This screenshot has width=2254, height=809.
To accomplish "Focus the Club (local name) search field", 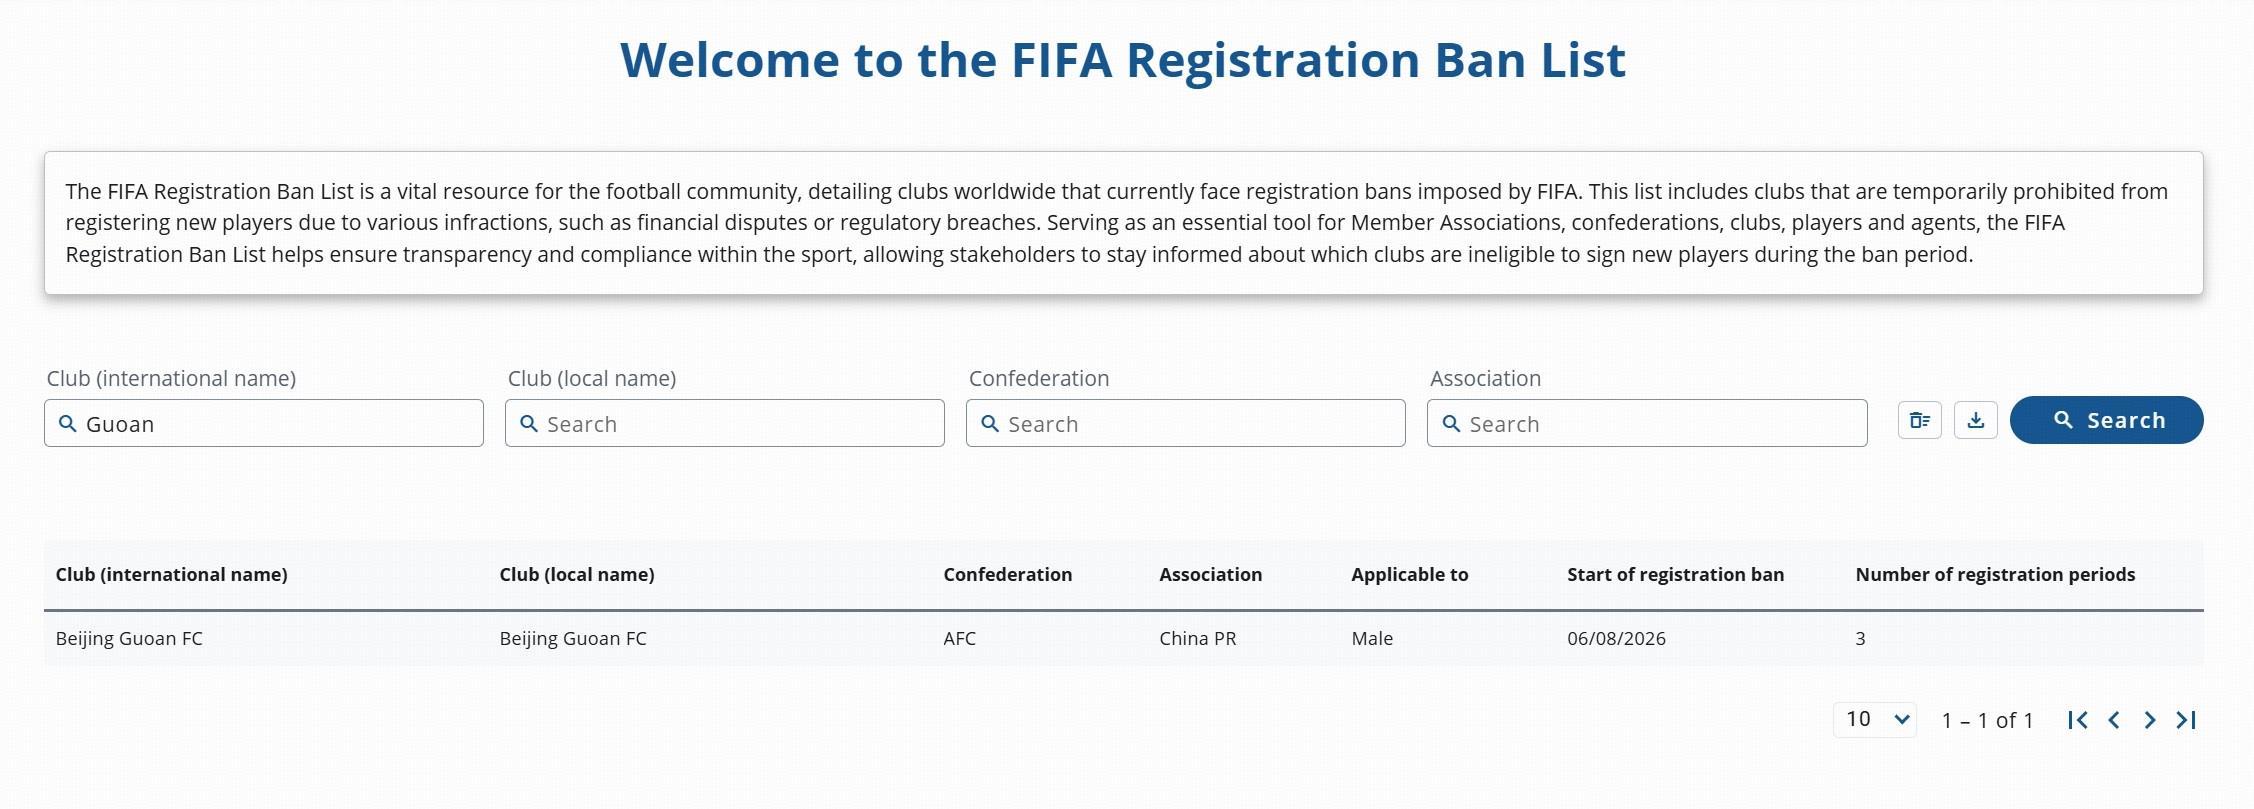I will click(x=725, y=423).
